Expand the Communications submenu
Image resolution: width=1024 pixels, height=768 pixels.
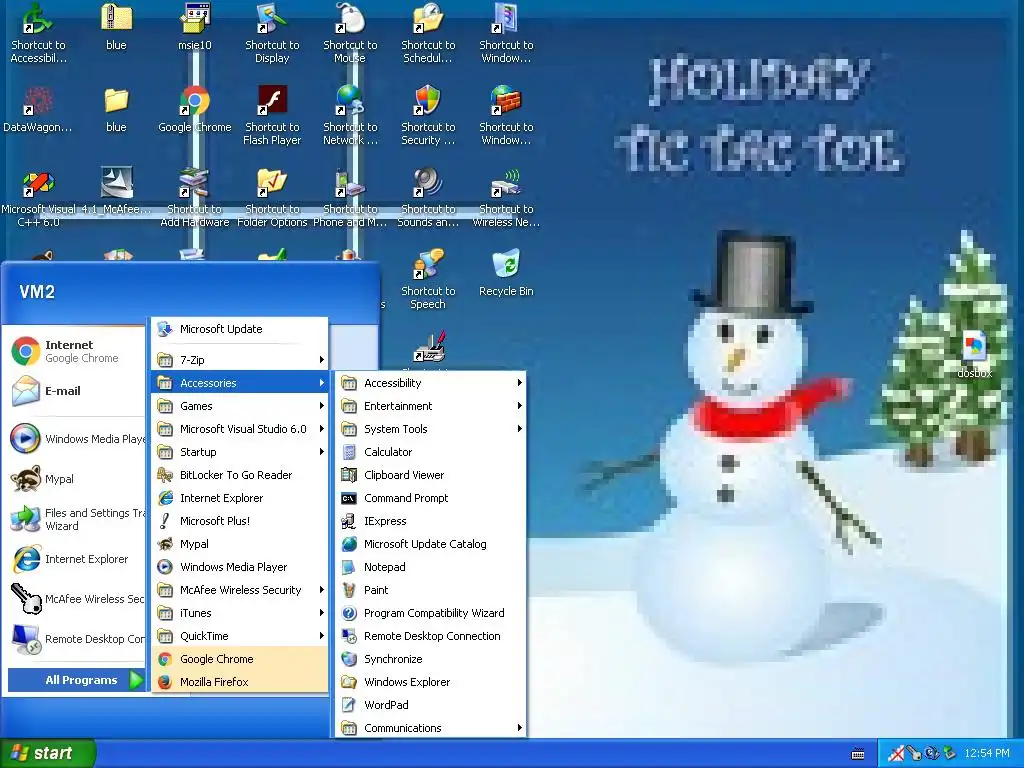tap(430, 728)
